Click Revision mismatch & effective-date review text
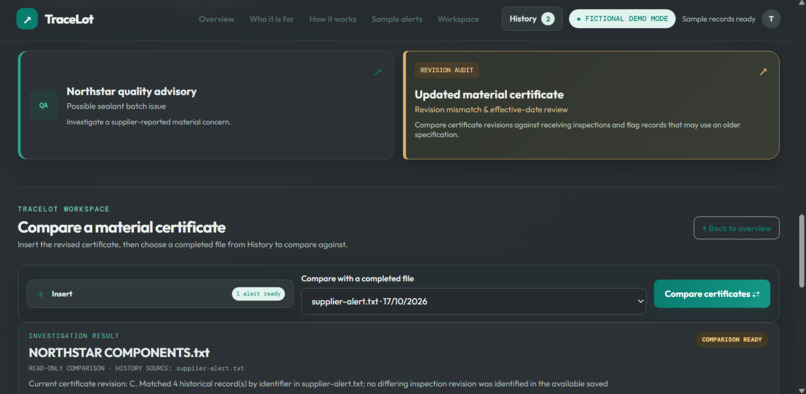 click(x=491, y=110)
